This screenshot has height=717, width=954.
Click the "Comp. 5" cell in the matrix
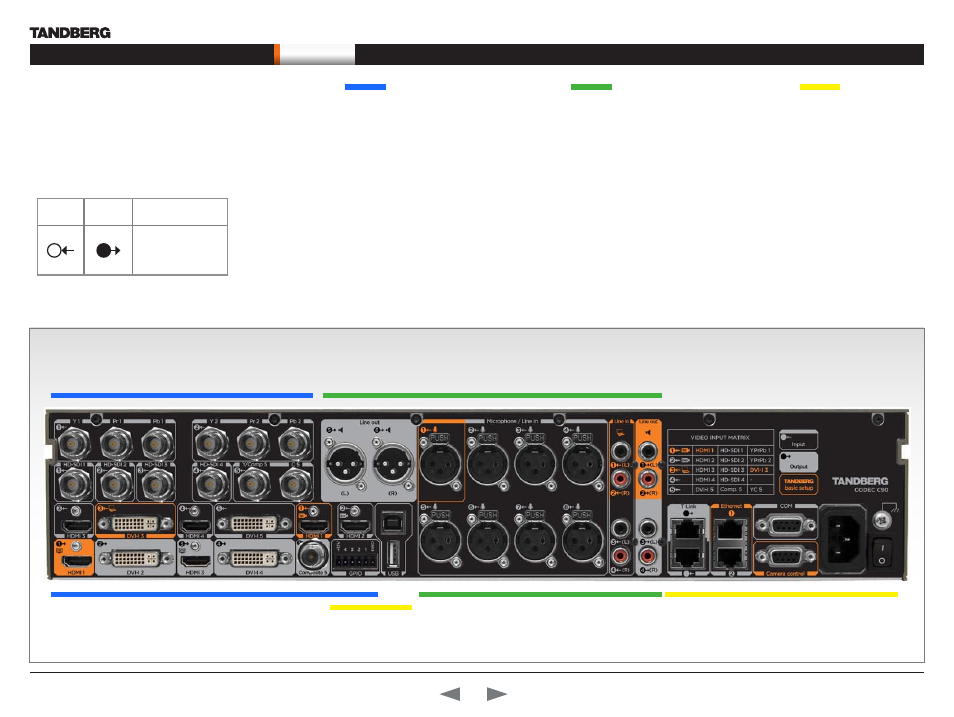[x=732, y=489]
